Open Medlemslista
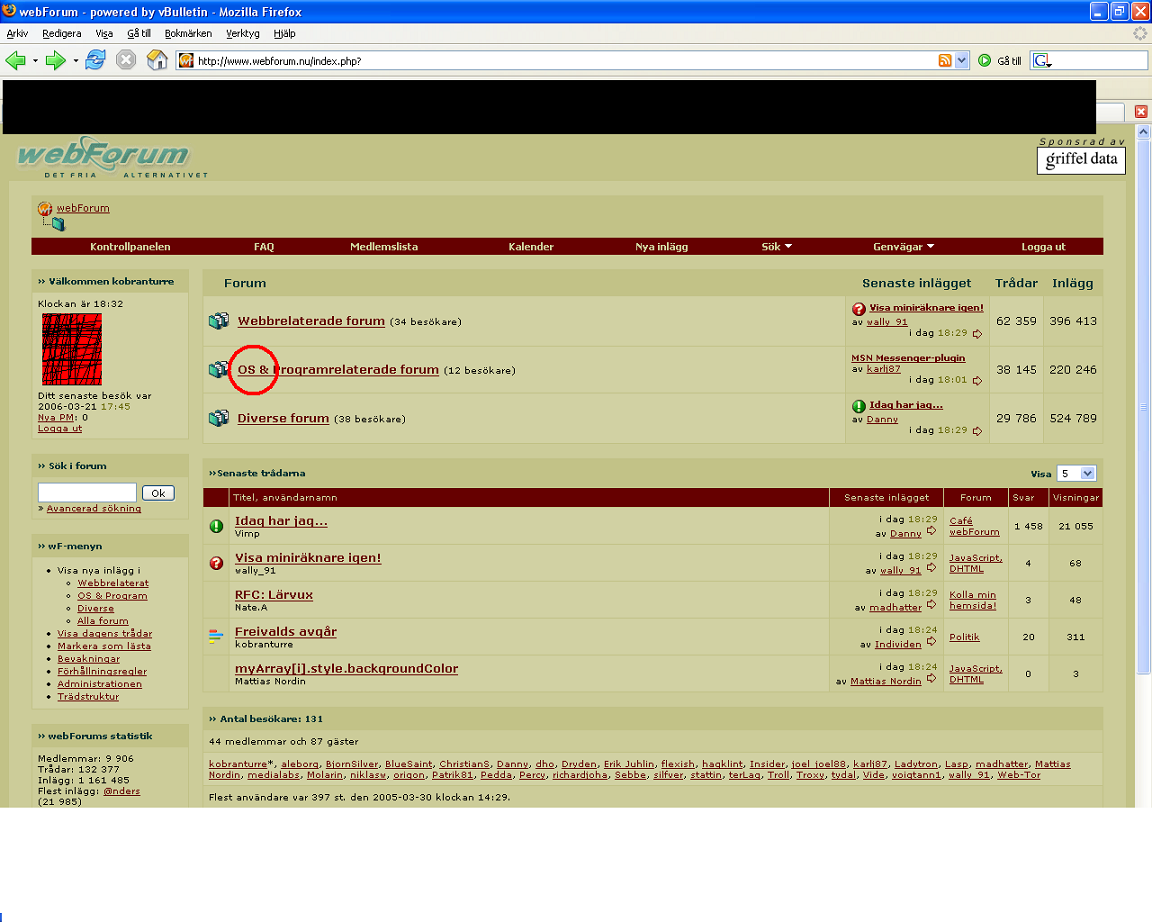Image resolution: width=1152 pixels, height=922 pixels. [x=384, y=247]
